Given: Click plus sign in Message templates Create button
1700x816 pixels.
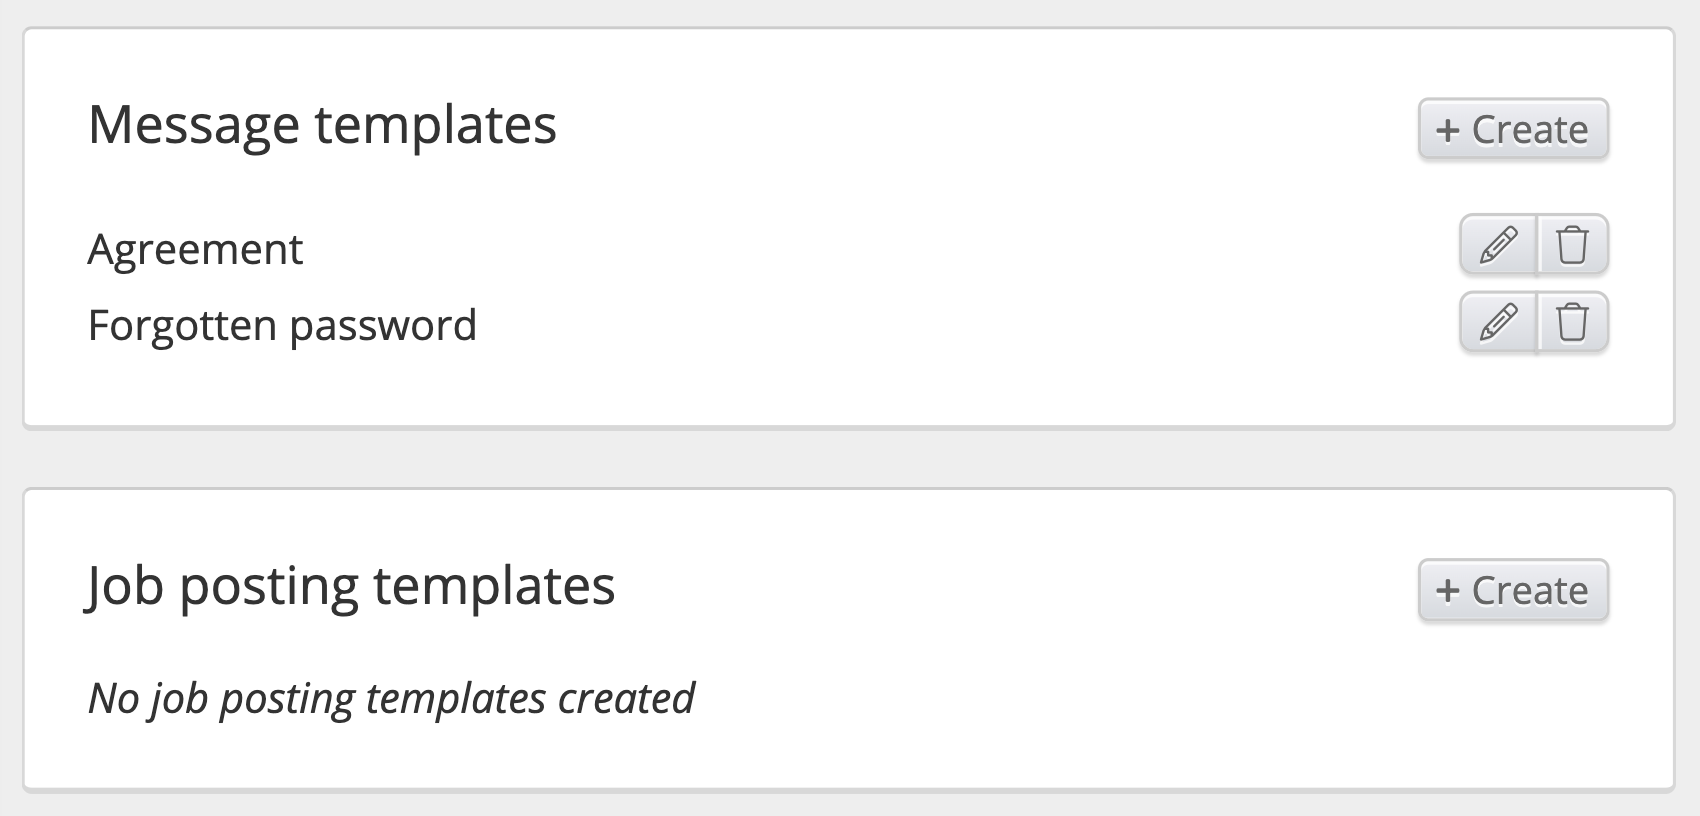Looking at the screenshot, I should [x=1447, y=130].
